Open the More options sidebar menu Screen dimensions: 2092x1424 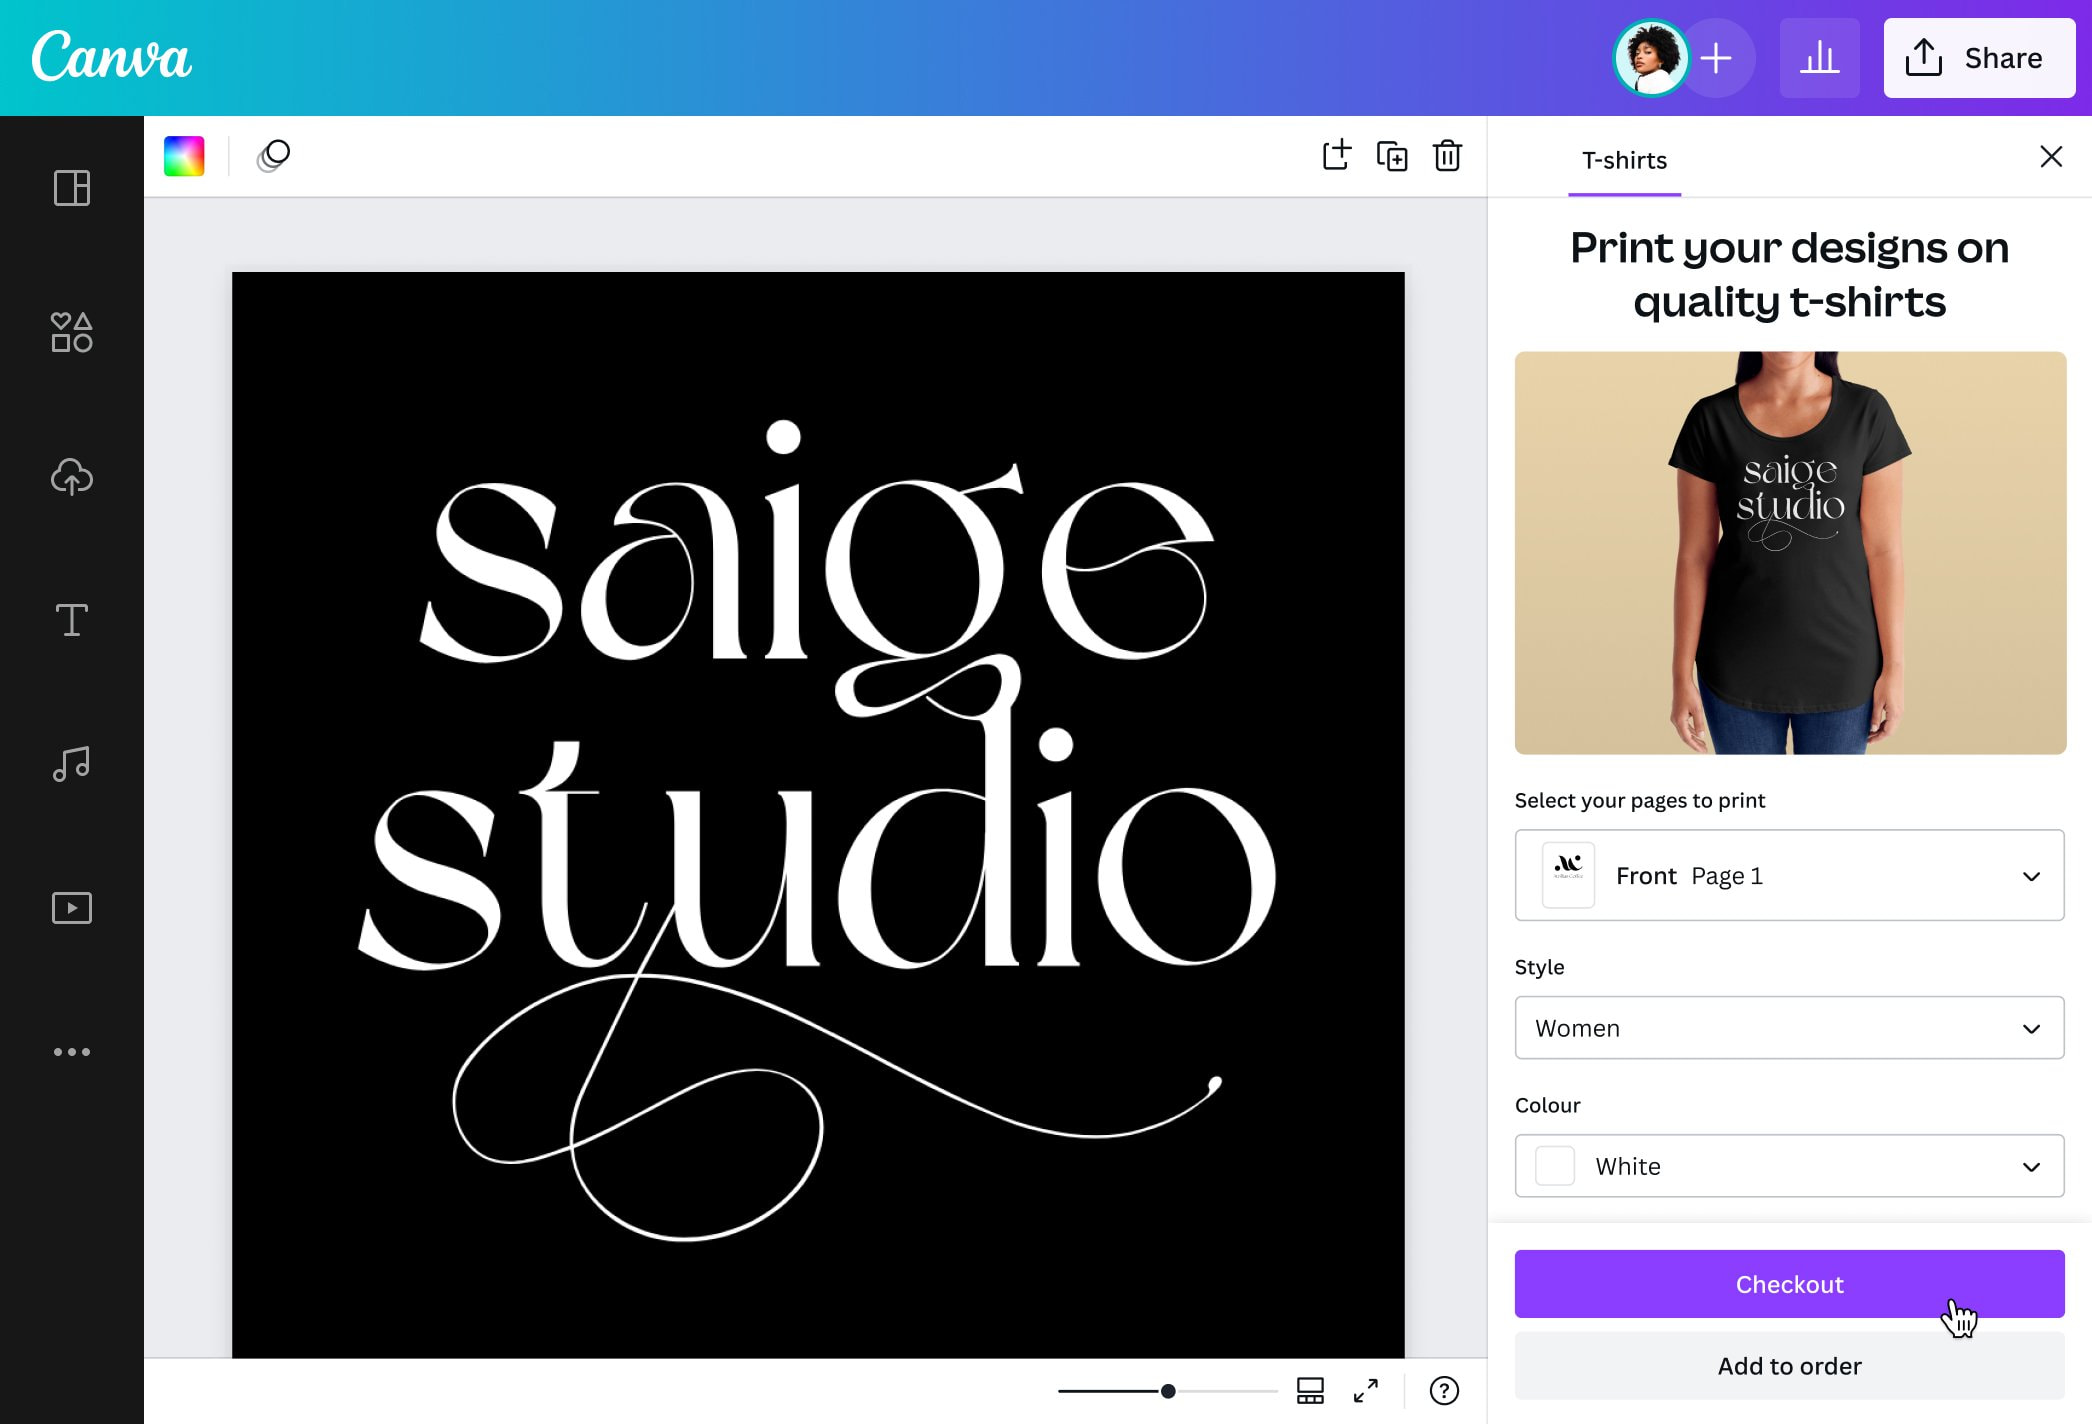[x=71, y=1051]
